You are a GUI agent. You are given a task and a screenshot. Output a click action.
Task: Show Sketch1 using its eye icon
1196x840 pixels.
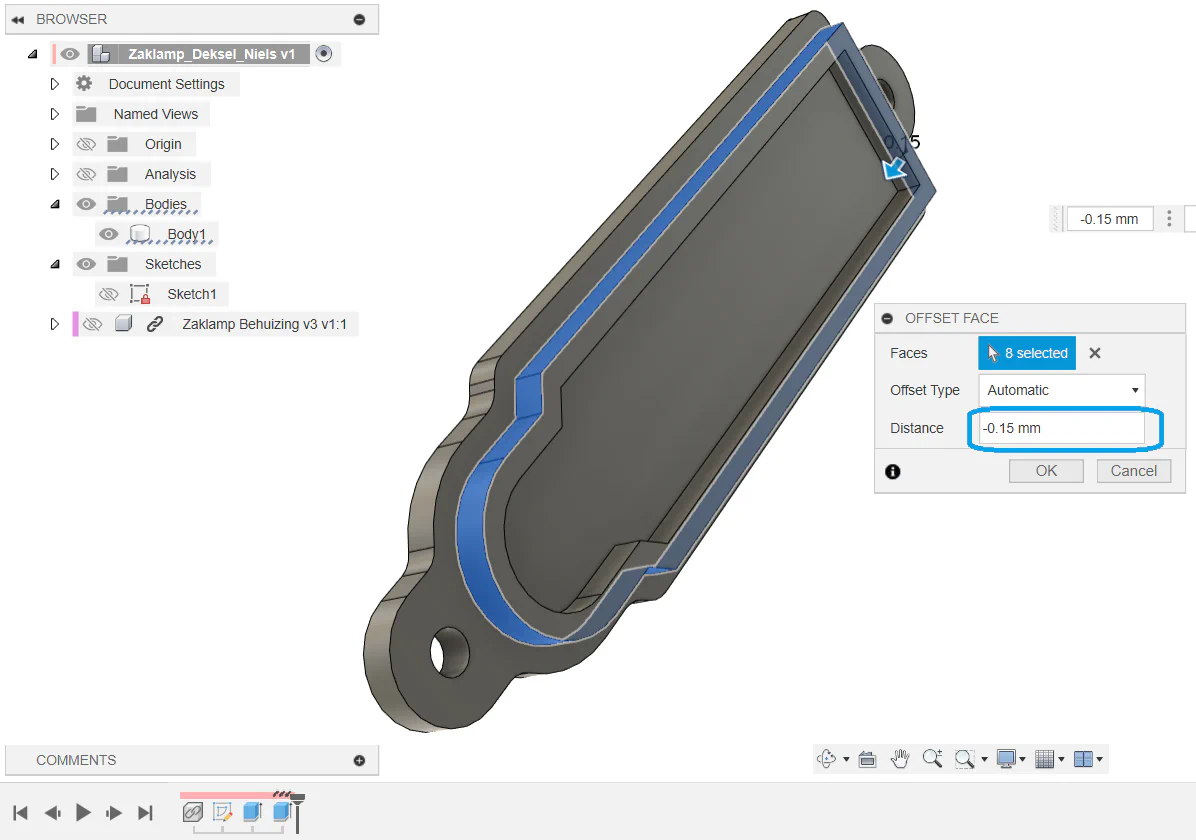[x=108, y=294]
